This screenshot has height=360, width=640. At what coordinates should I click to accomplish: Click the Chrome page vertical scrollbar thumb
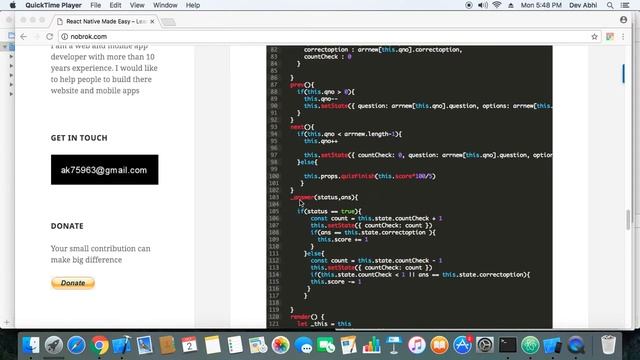point(628,219)
